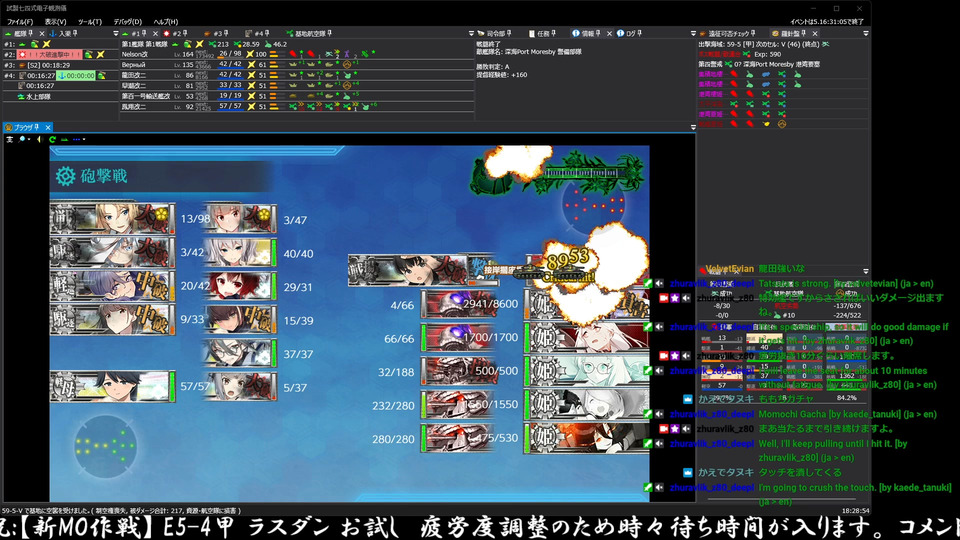Click the orange circular equipment icon on Верный row
The width and height of the screenshot is (960, 540).
pyautogui.click(x=347, y=64)
